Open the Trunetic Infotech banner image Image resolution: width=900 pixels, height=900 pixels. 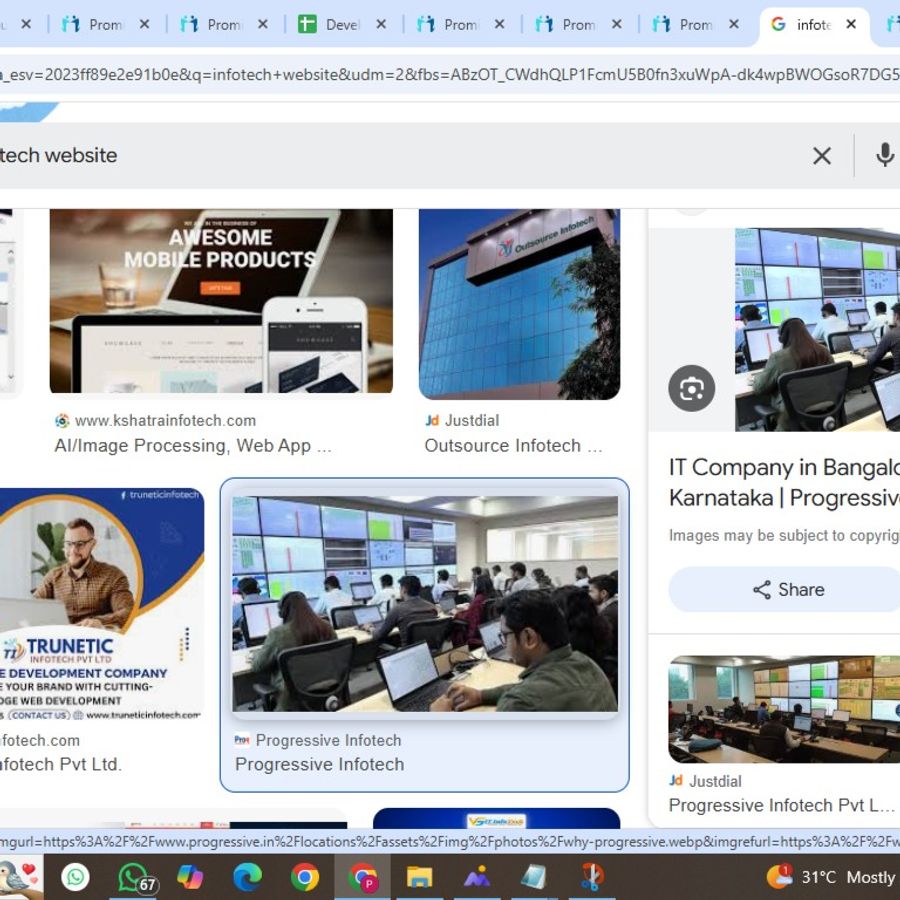pyautogui.click(x=102, y=604)
